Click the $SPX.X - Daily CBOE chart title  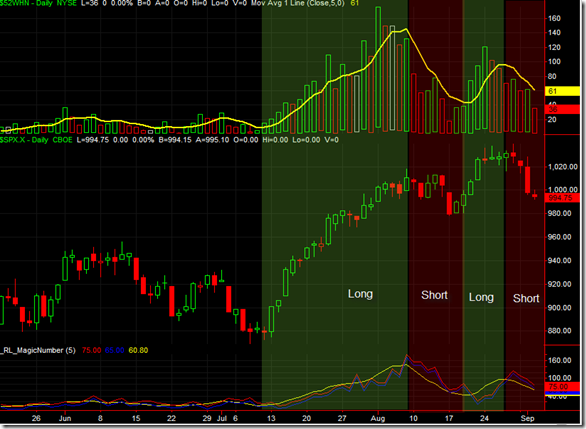click(36, 140)
